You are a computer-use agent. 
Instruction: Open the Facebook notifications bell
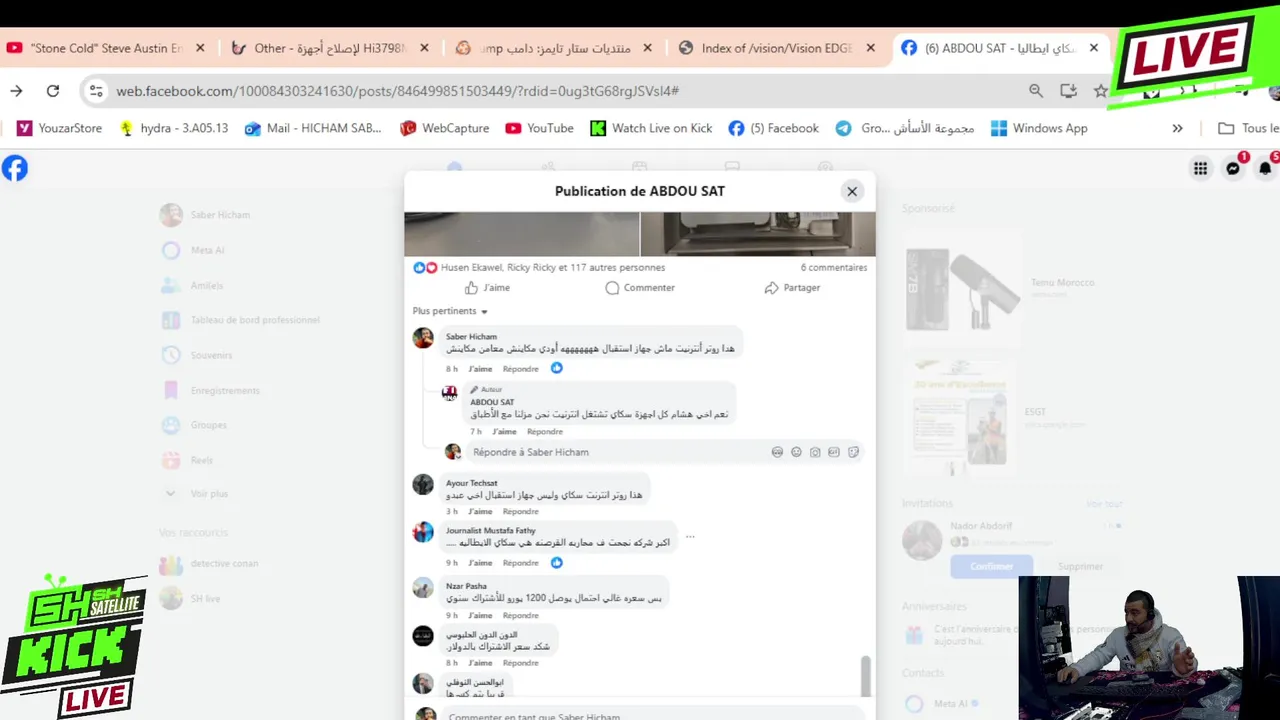coord(1265,168)
